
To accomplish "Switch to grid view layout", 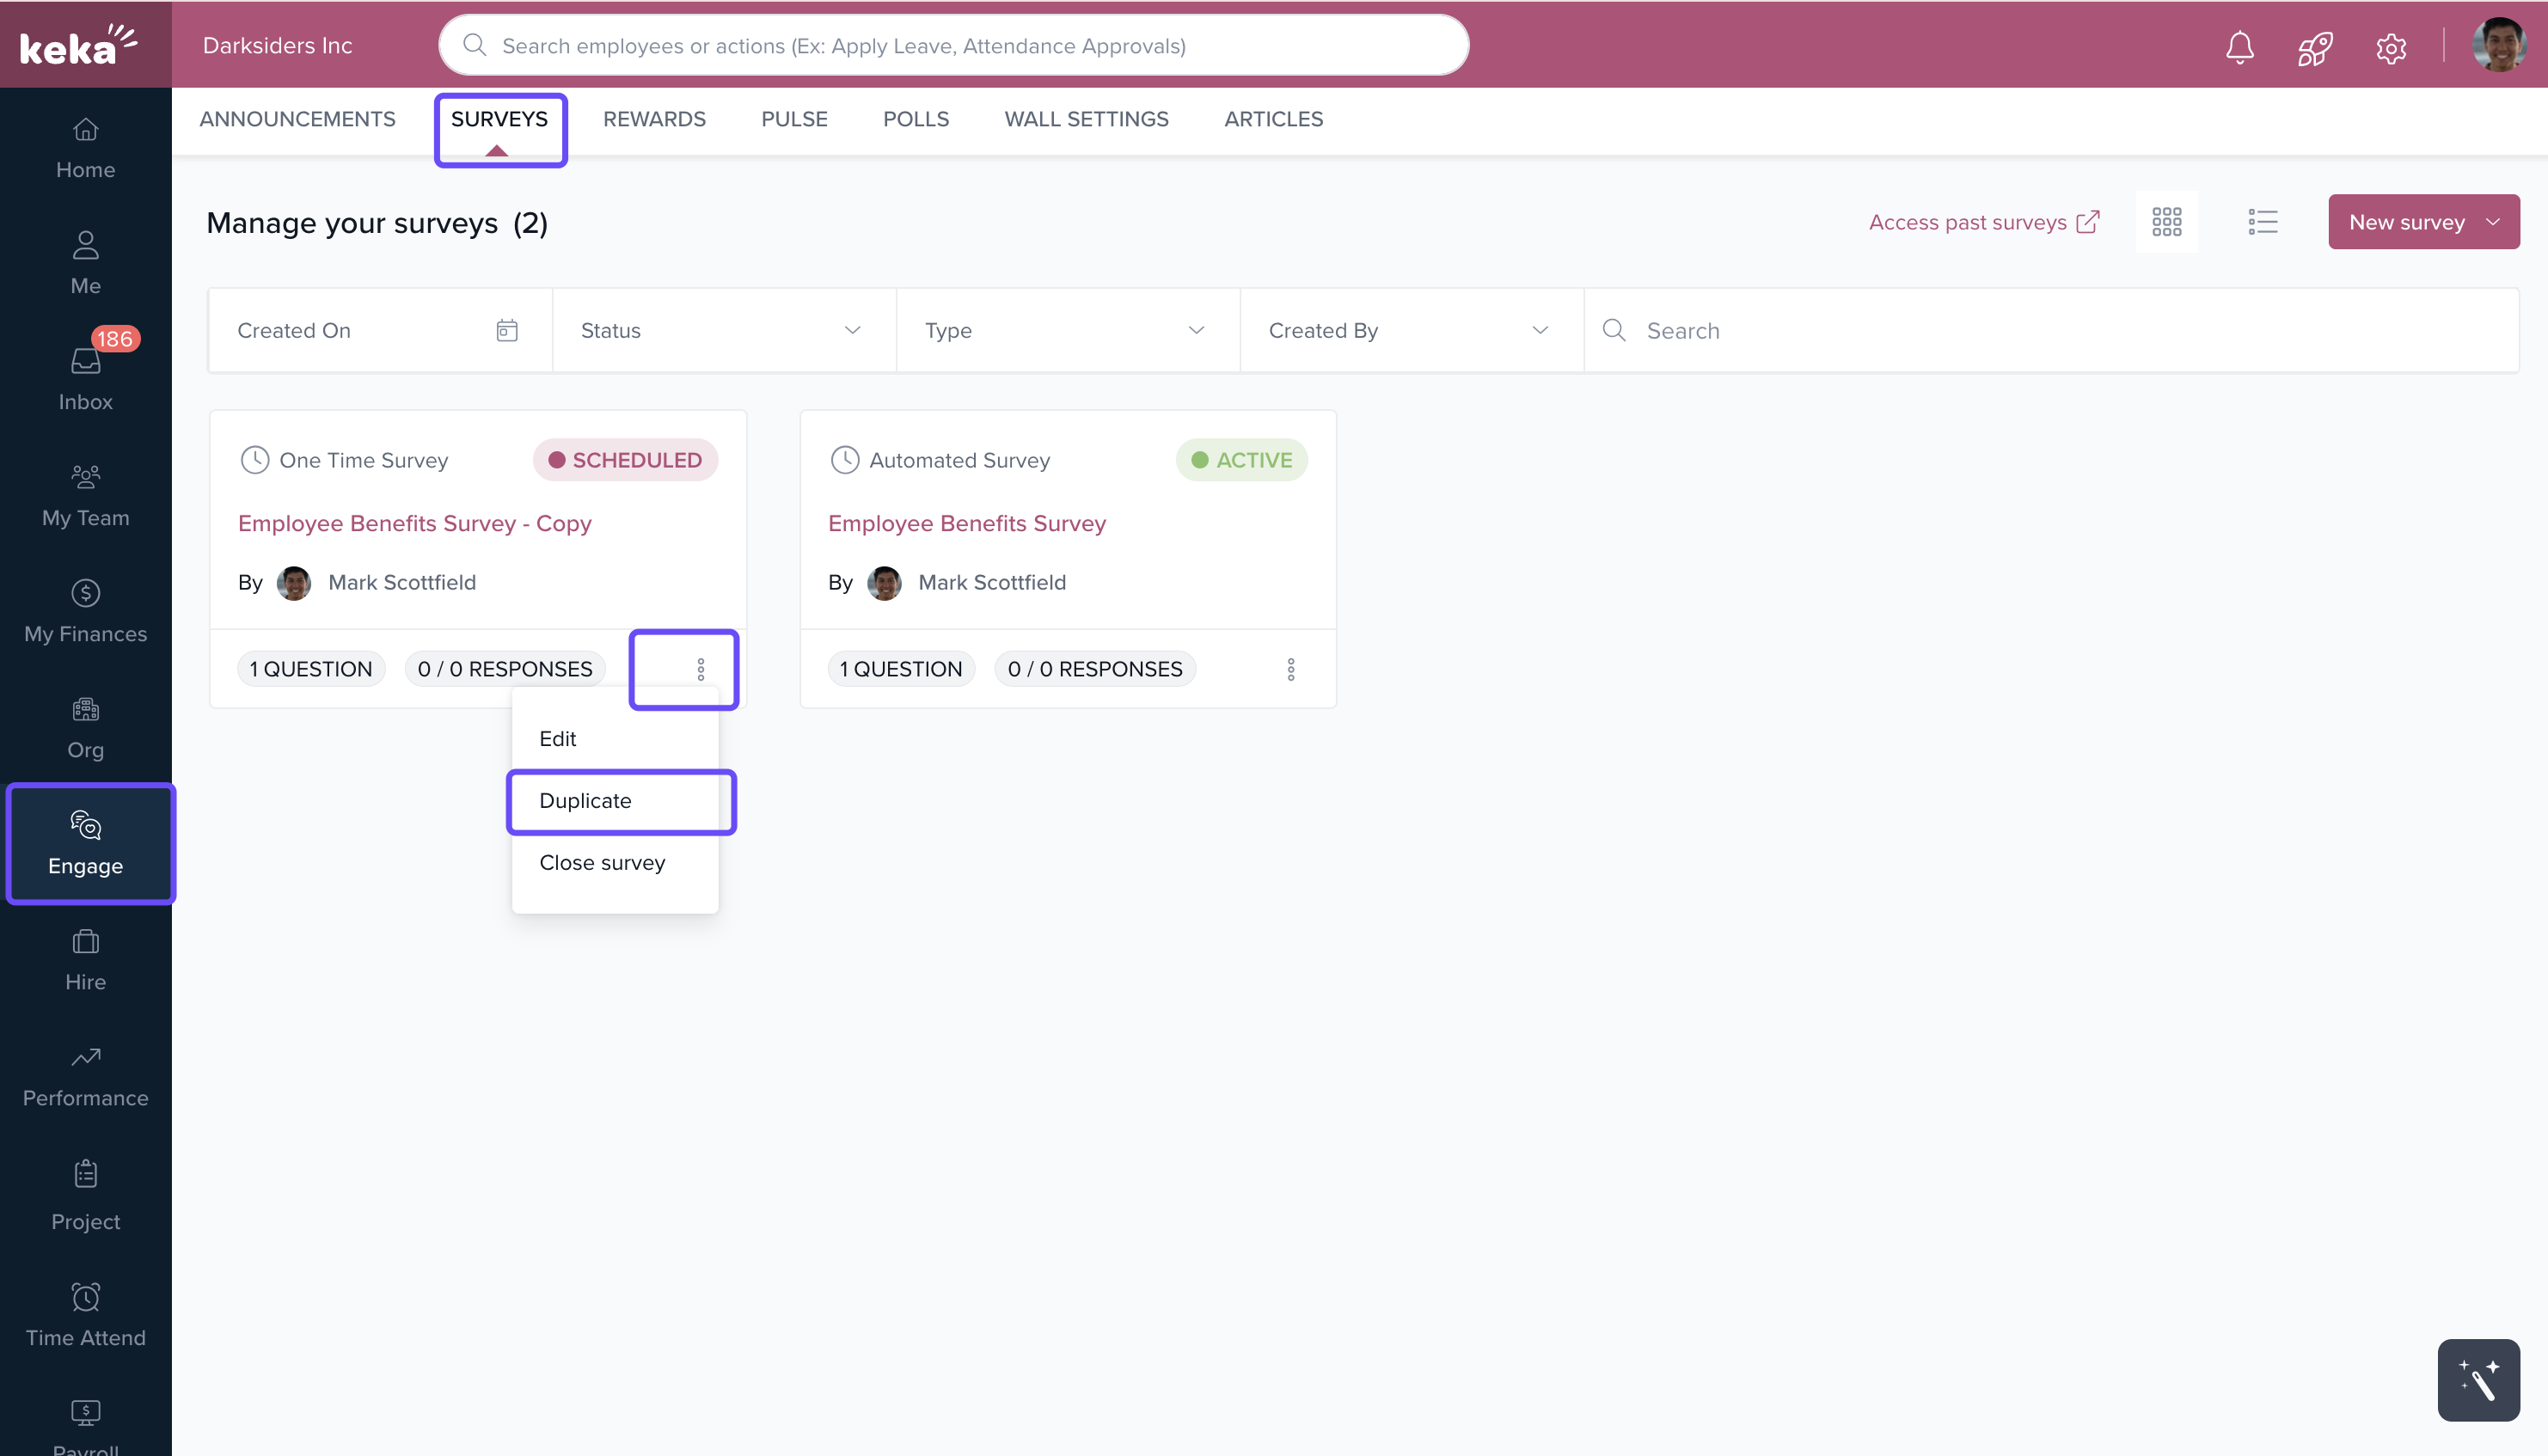I will click(x=2166, y=222).
